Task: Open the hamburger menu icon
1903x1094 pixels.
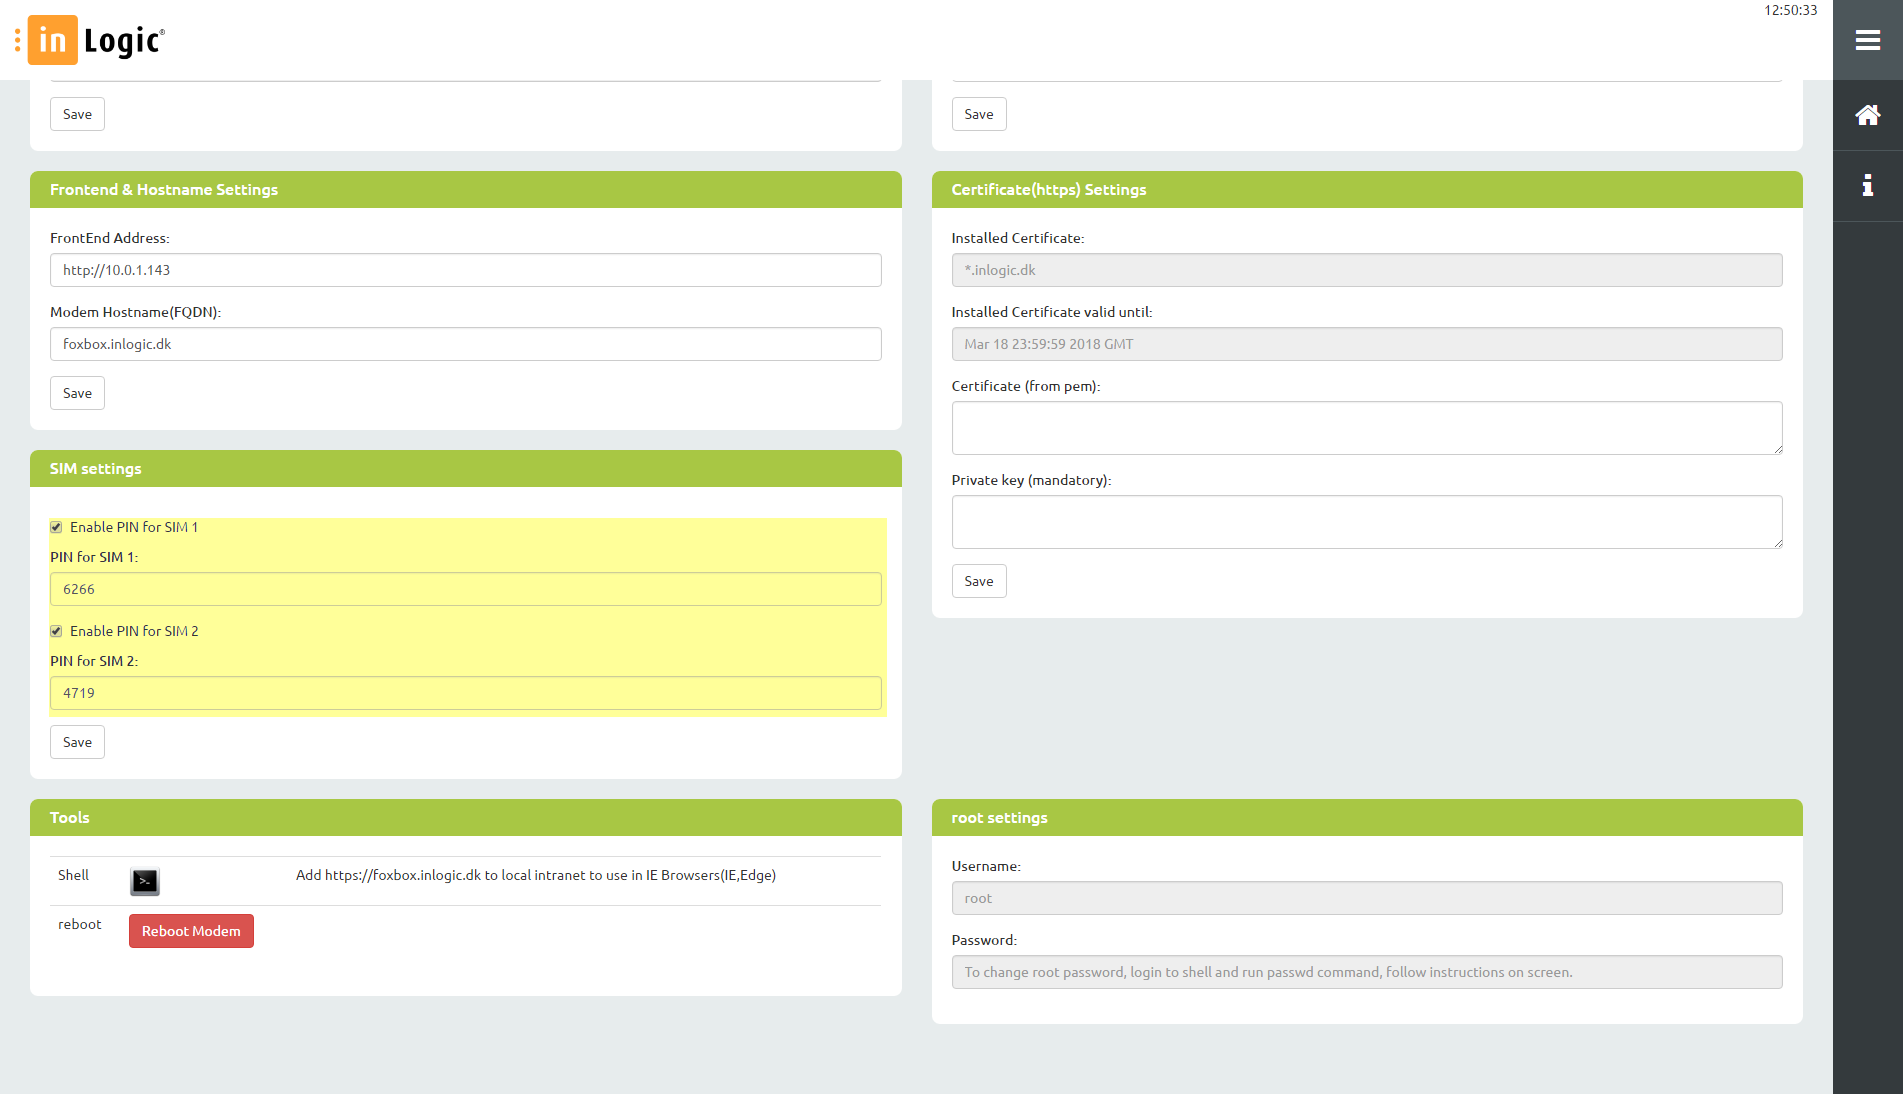Action: (x=1867, y=40)
